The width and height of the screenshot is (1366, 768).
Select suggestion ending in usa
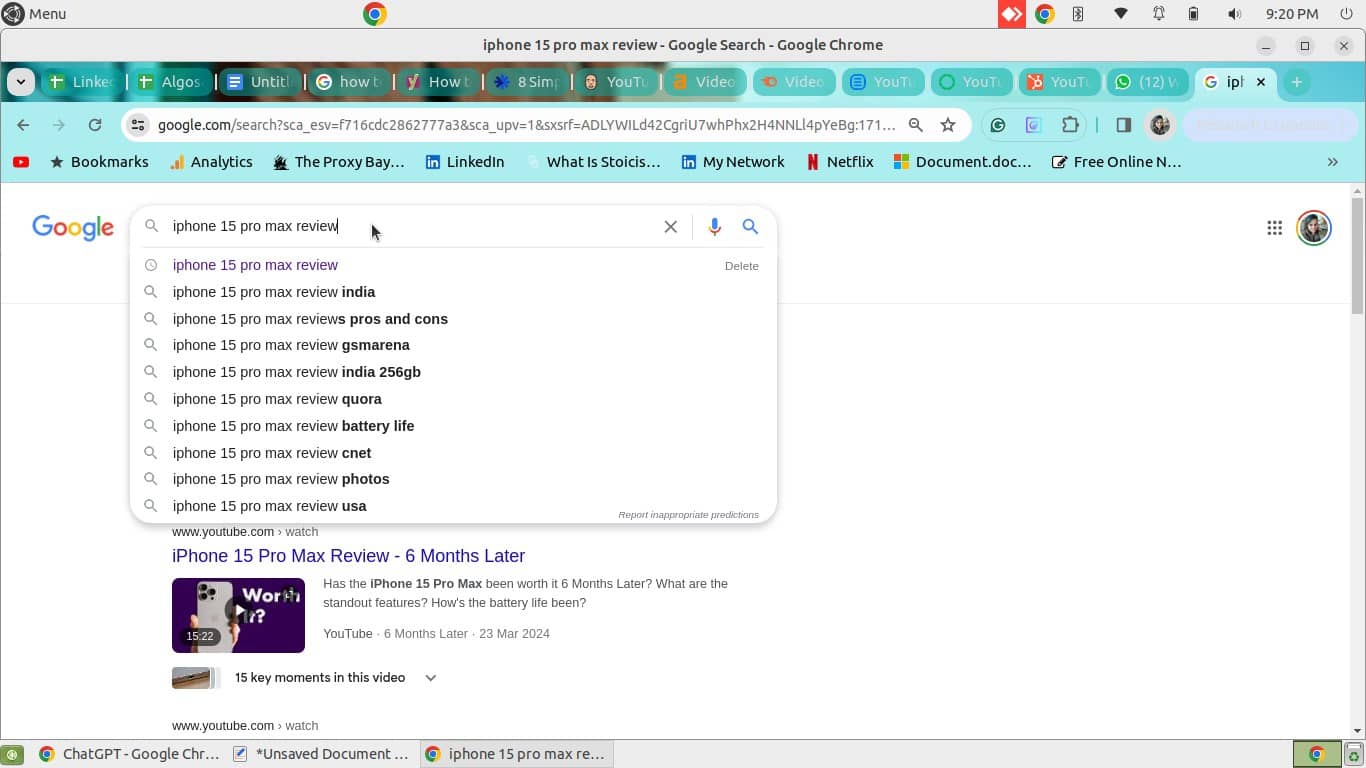click(x=453, y=506)
